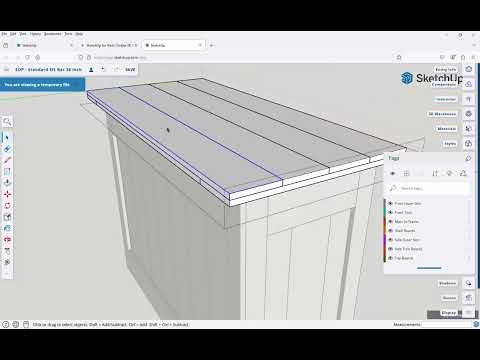Hide the Front Lower Skirt tag
Image resolution: width=480 pixels, height=360 pixels.
[x=390, y=203]
